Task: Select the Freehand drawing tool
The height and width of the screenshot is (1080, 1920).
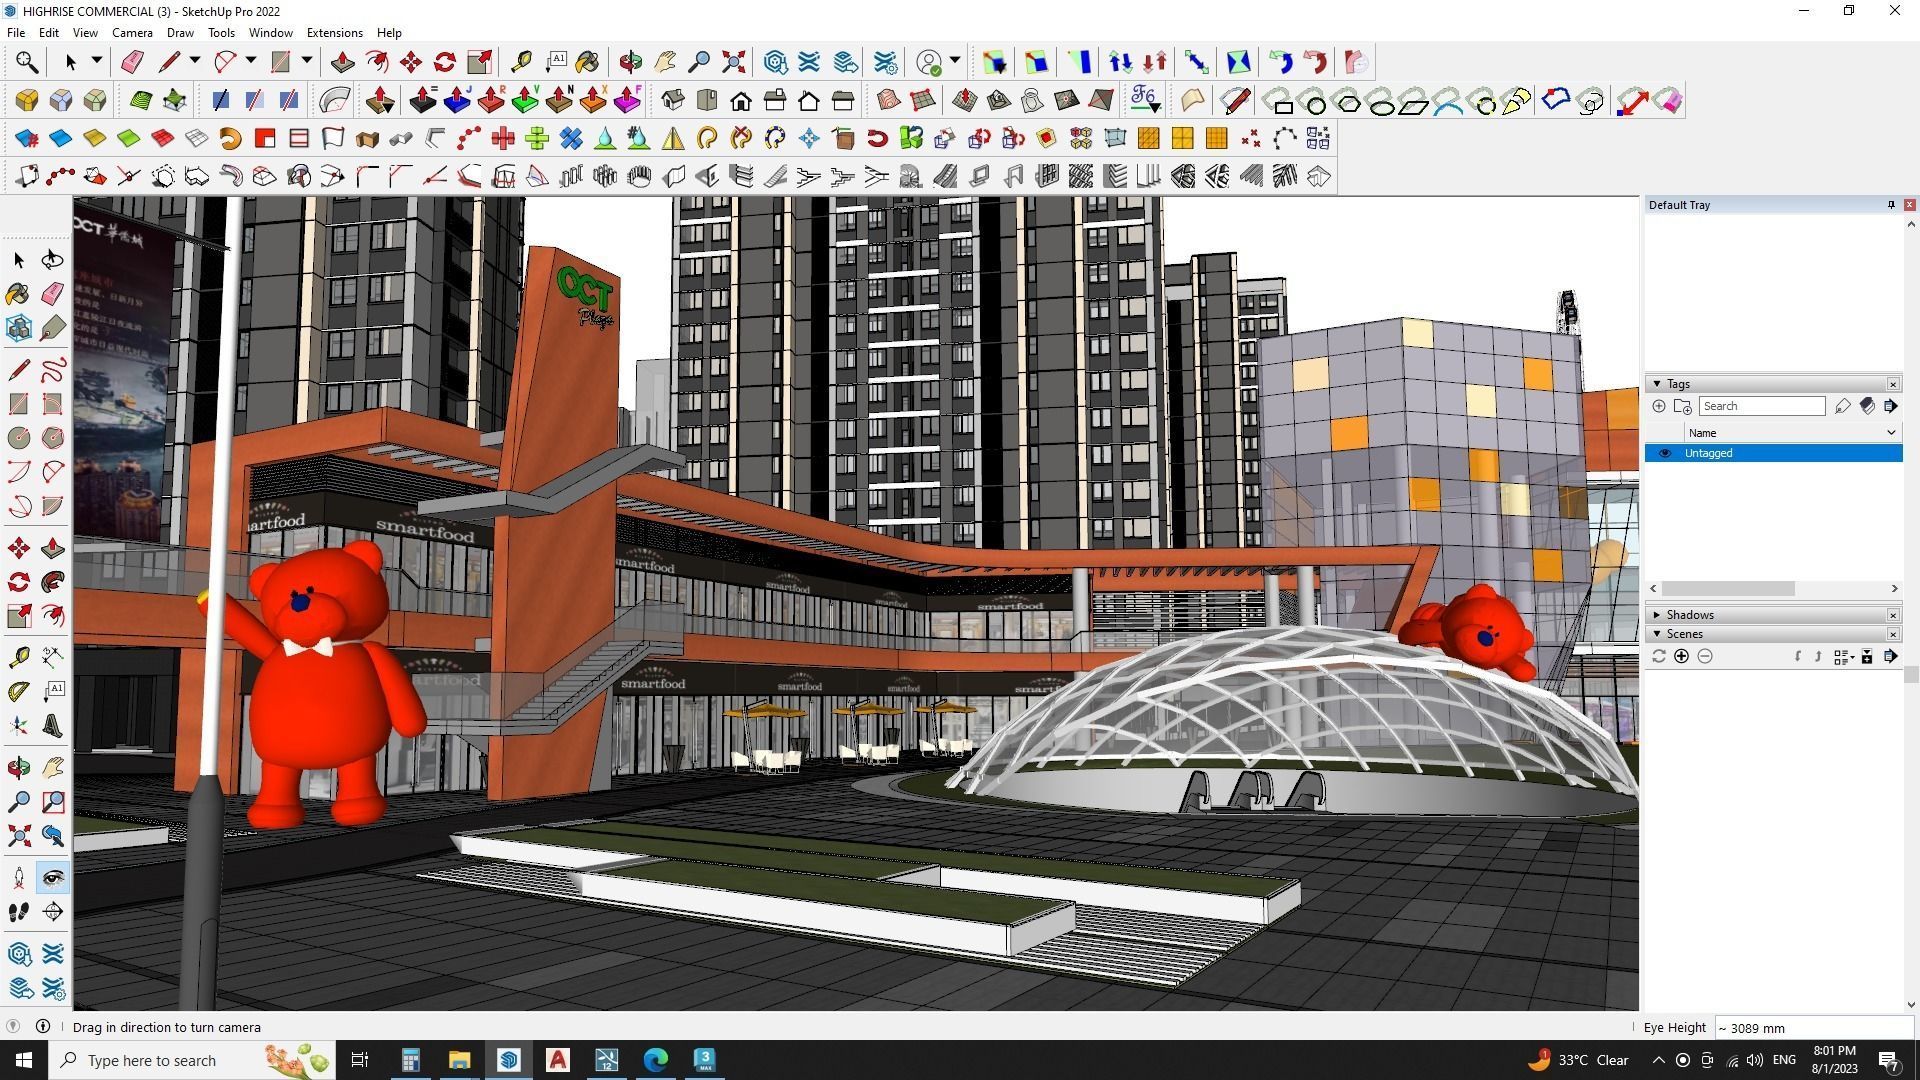Action: 52,370
